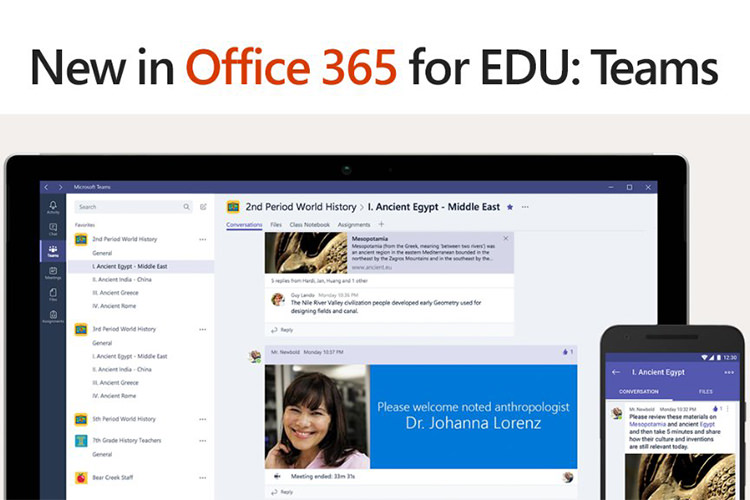The width and height of the screenshot is (750, 500).
Task: Open the Chat icon in sidebar
Action: pos(53,229)
